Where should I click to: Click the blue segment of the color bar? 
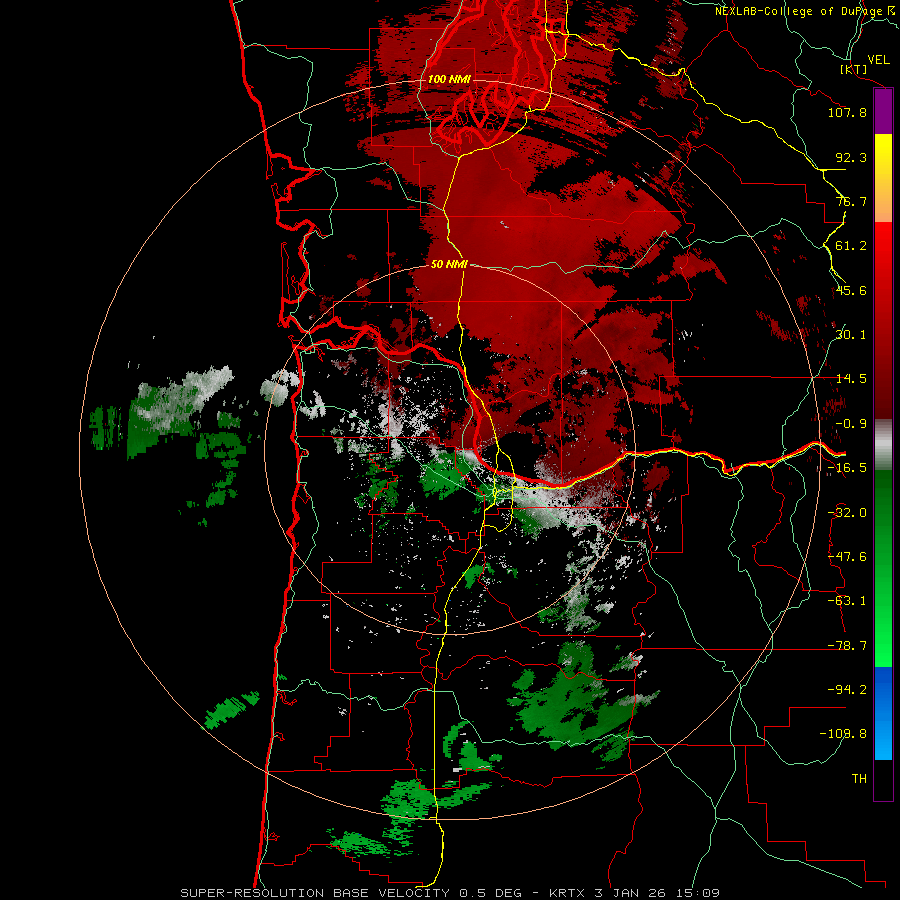[883, 713]
